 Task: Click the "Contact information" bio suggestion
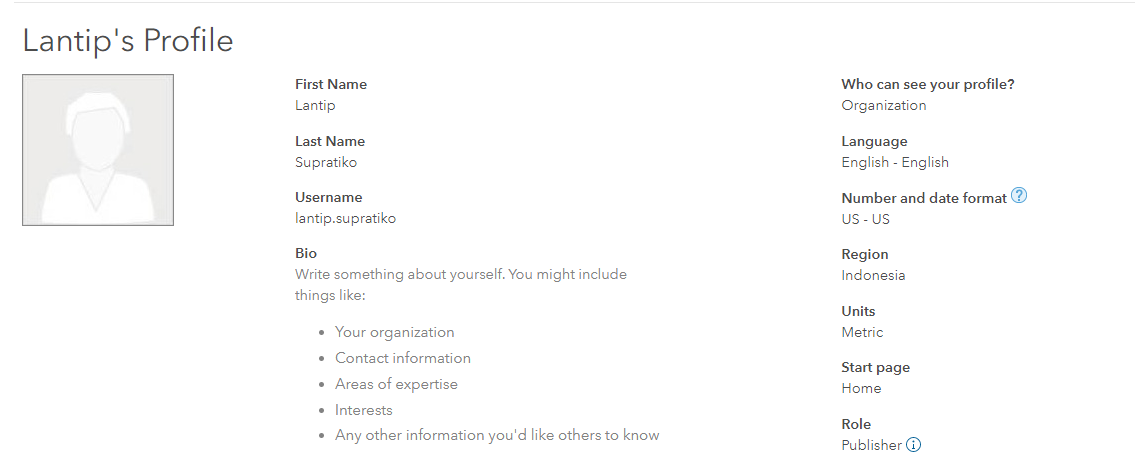click(x=402, y=358)
